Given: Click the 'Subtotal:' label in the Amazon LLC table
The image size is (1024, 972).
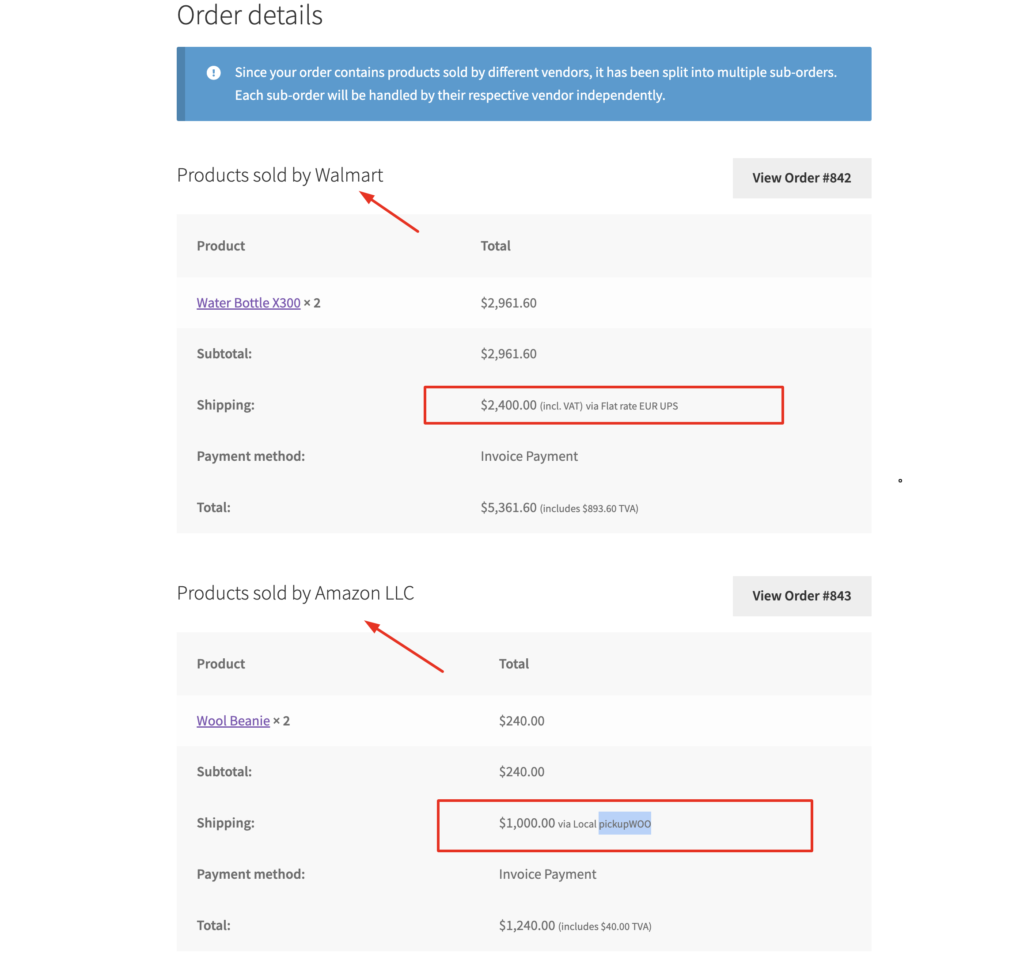Looking at the screenshot, I should (x=224, y=772).
